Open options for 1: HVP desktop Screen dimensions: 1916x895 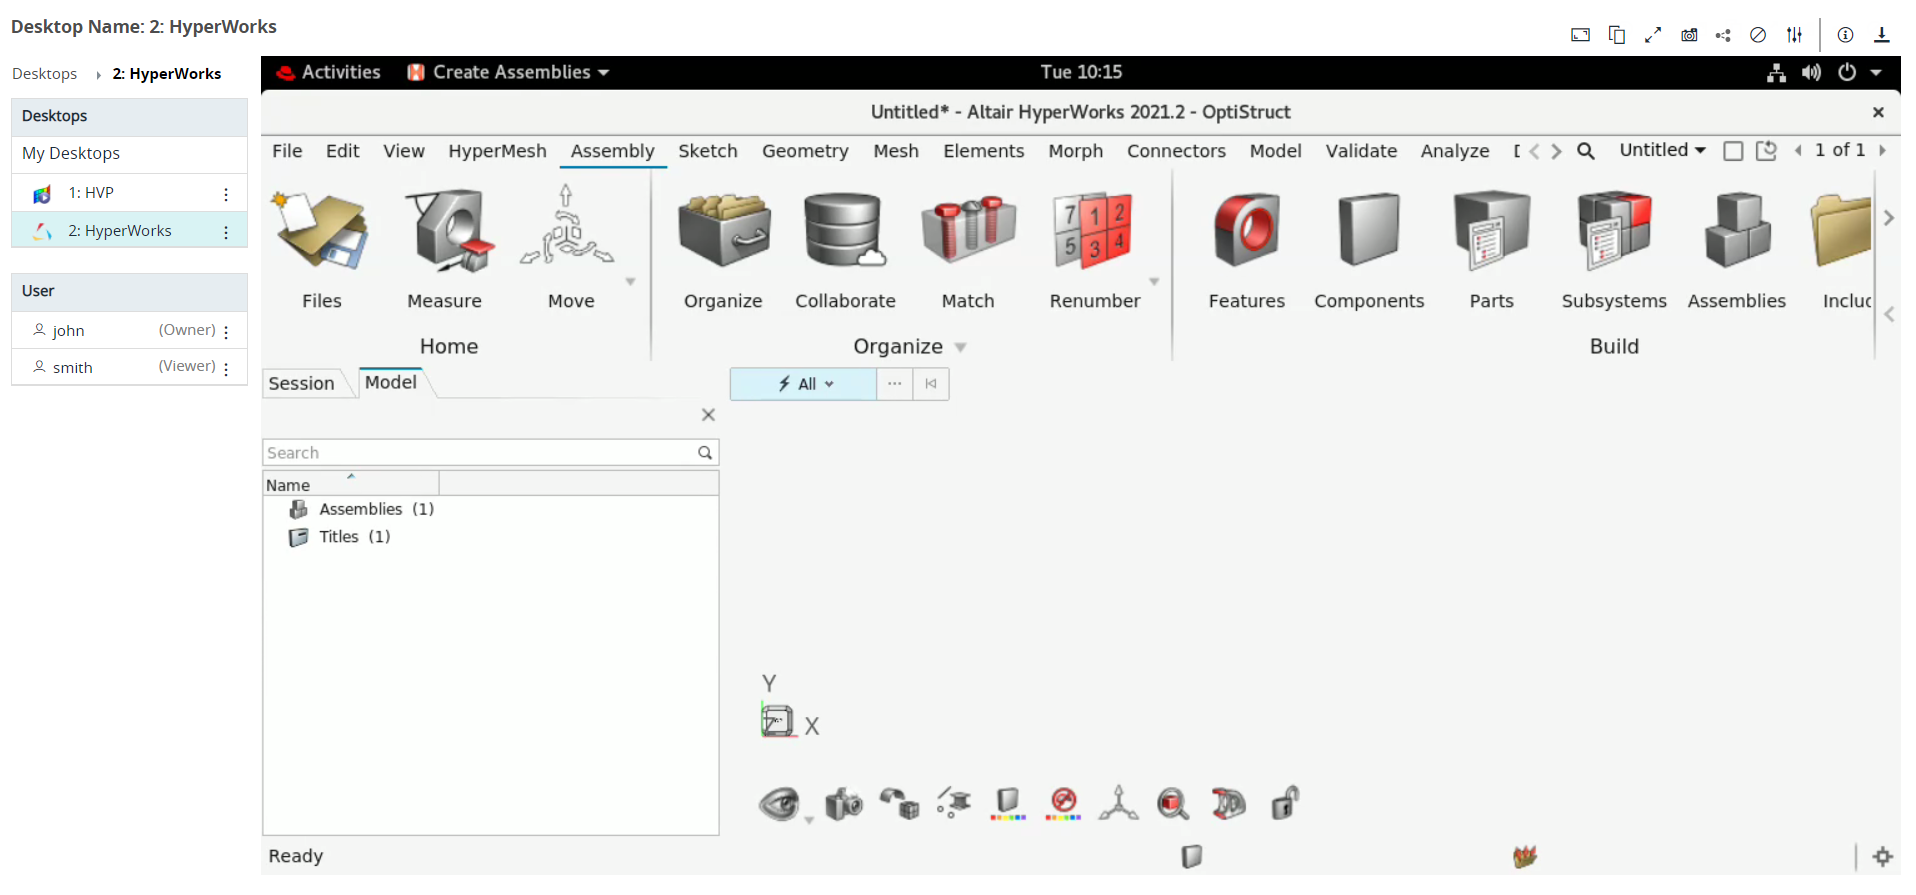[x=226, y=194]
